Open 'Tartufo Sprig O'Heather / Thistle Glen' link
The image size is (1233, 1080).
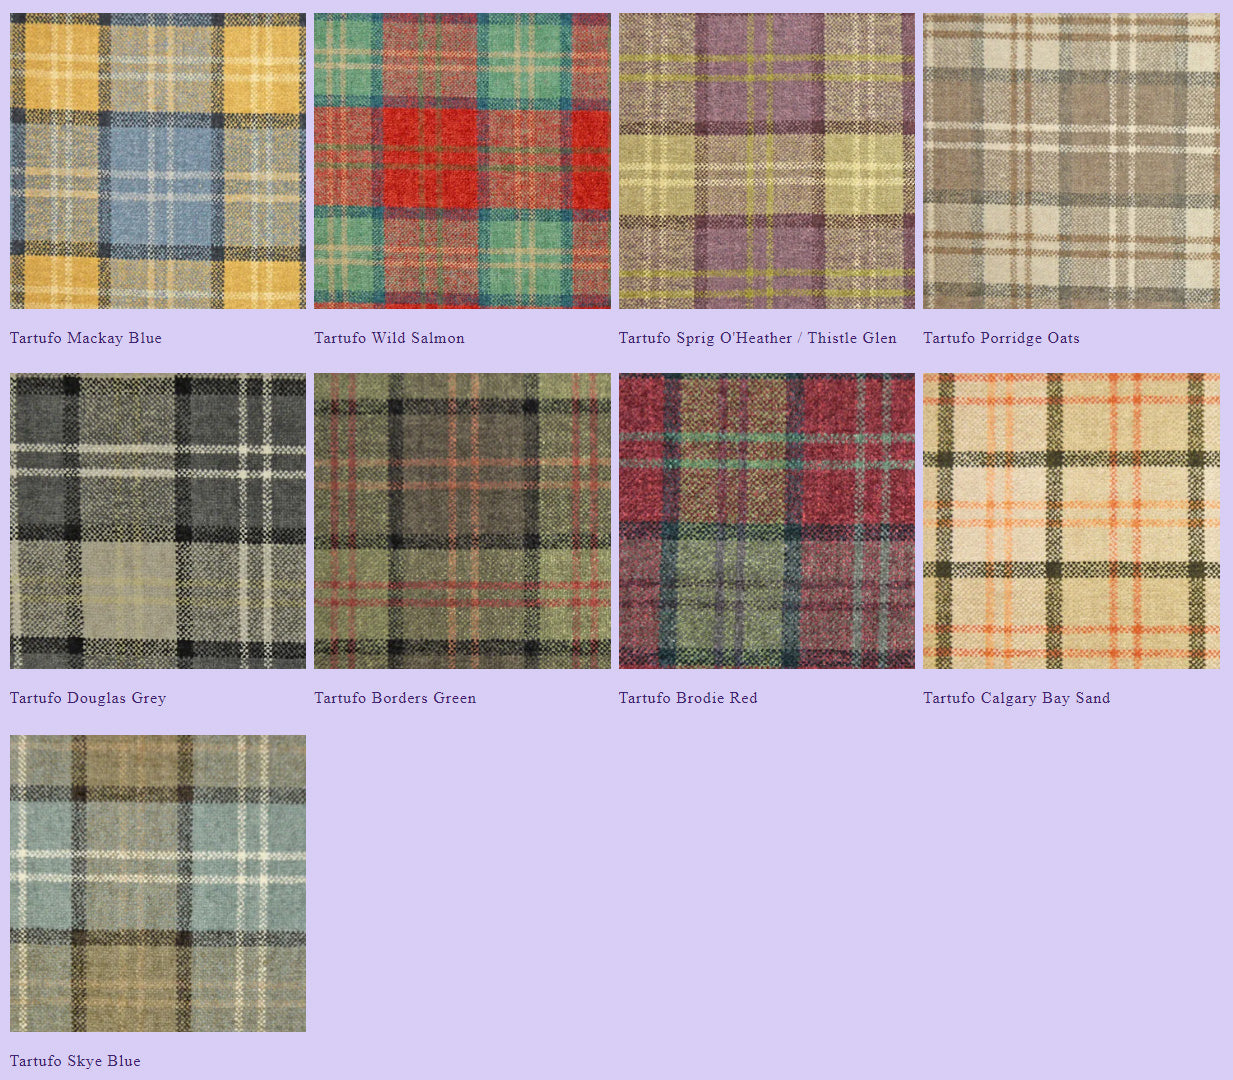(757, 338)
